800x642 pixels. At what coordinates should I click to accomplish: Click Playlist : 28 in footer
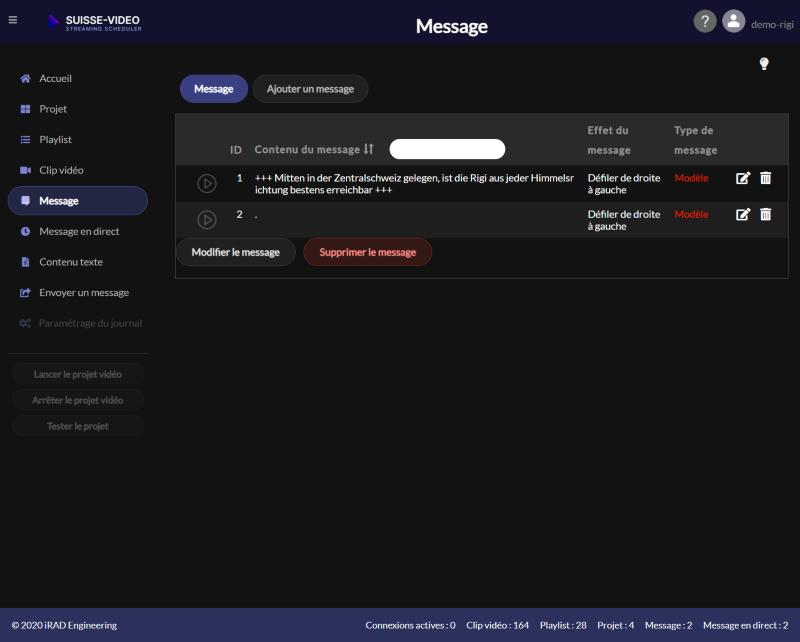[563, 625]
